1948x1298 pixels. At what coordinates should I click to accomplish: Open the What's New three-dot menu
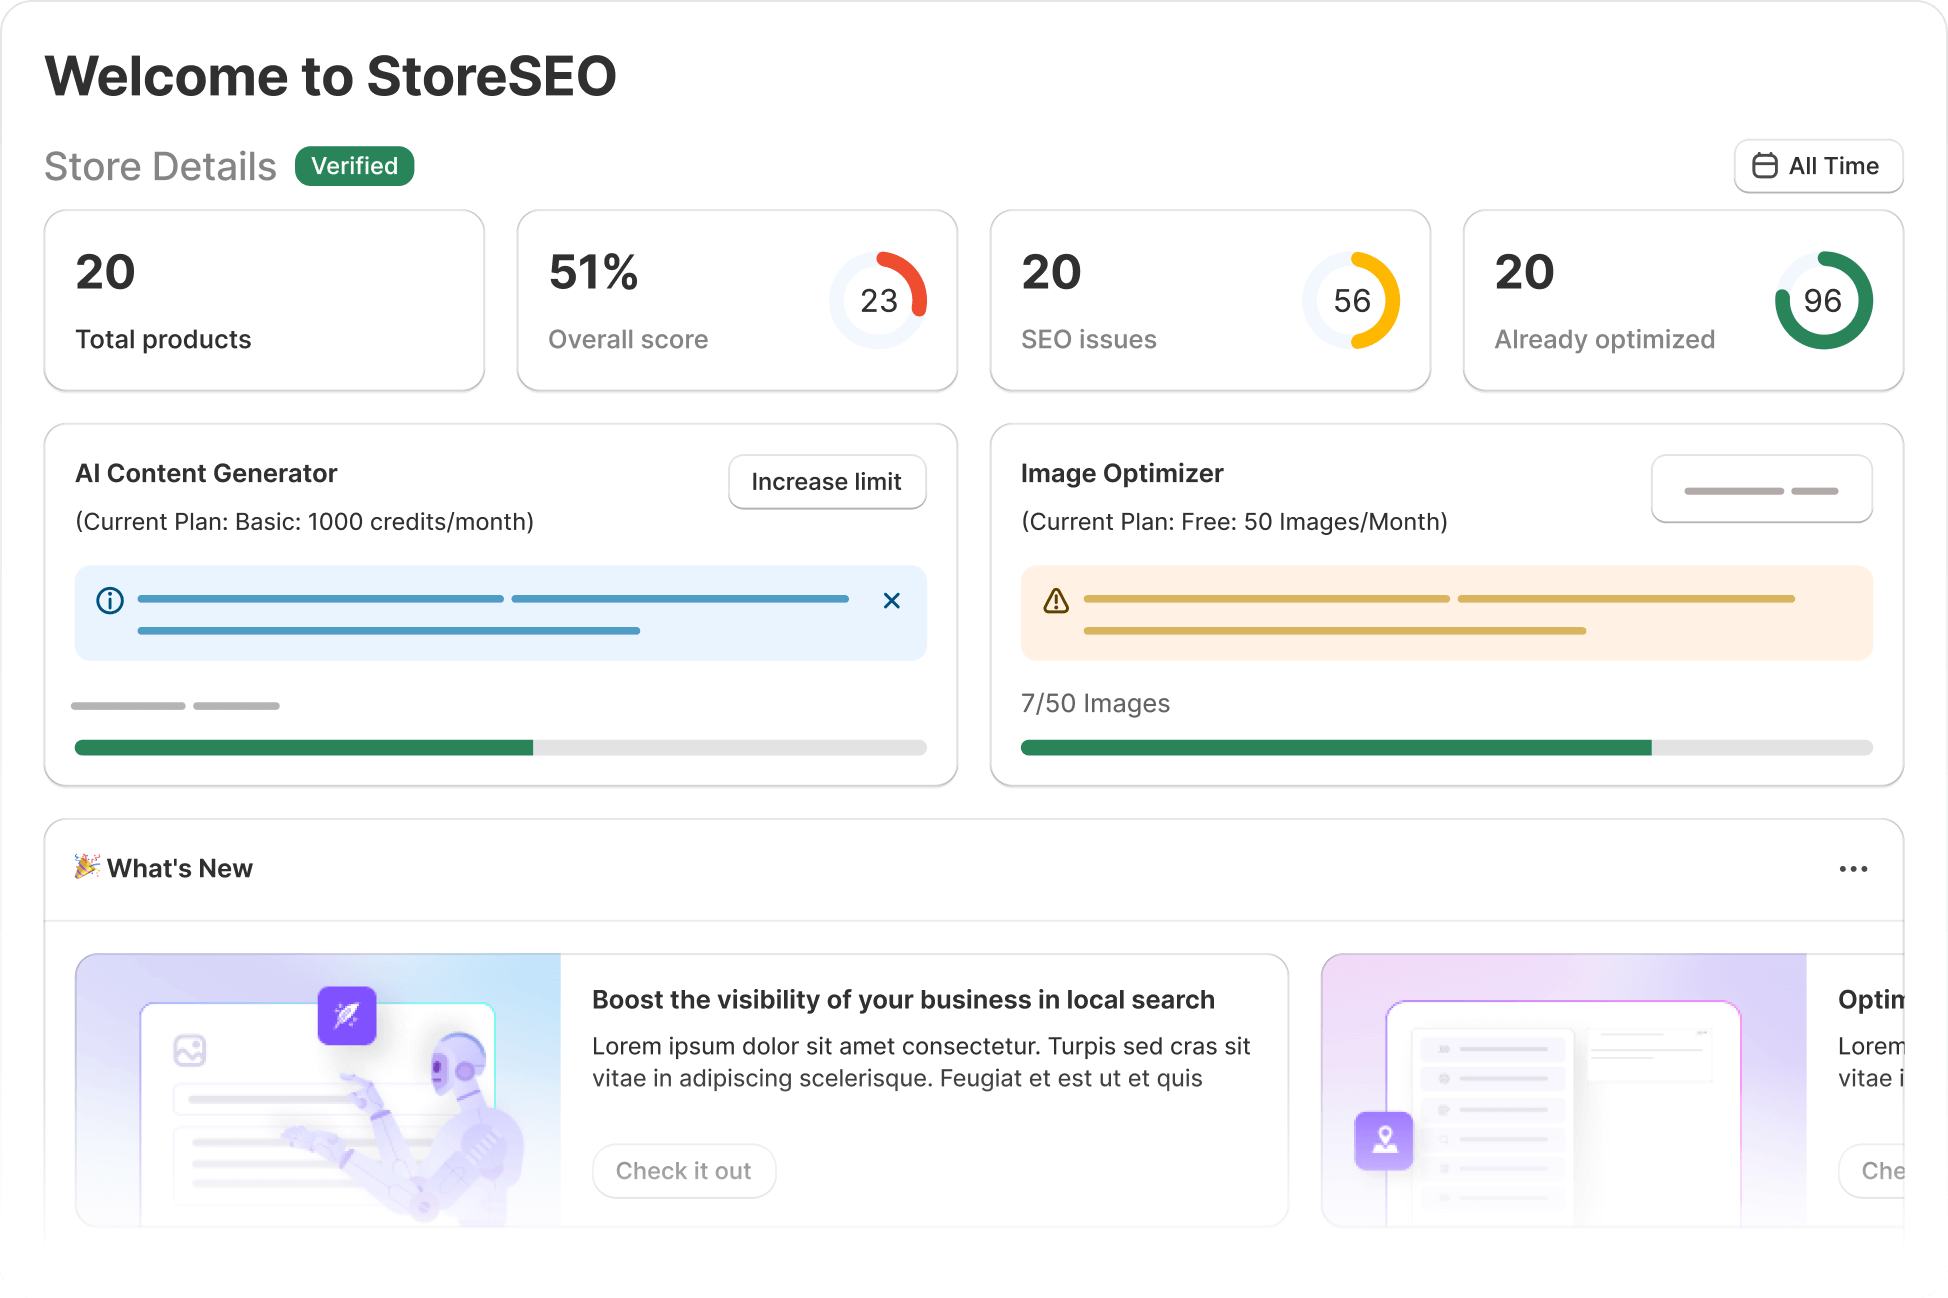1853,869
